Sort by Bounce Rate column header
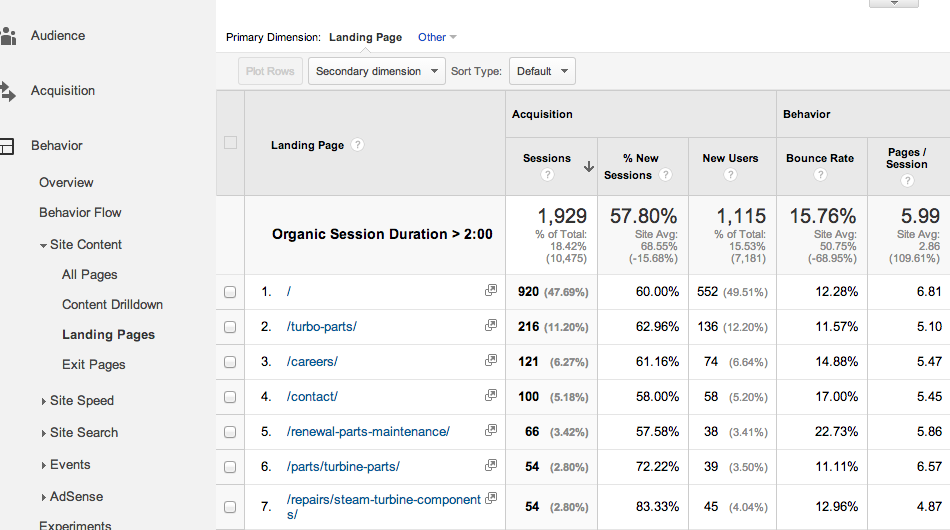The image size is (950, 530). point(820,159)
